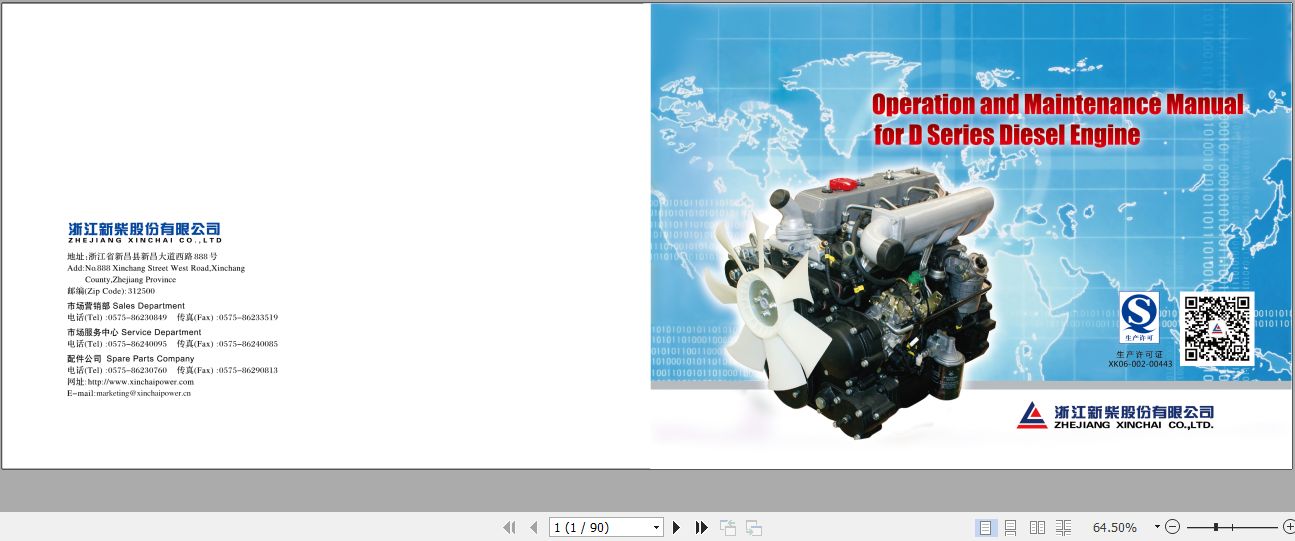Click the ZHEJIANG XINCHAI CO.,LTD logo on left page

145,233
